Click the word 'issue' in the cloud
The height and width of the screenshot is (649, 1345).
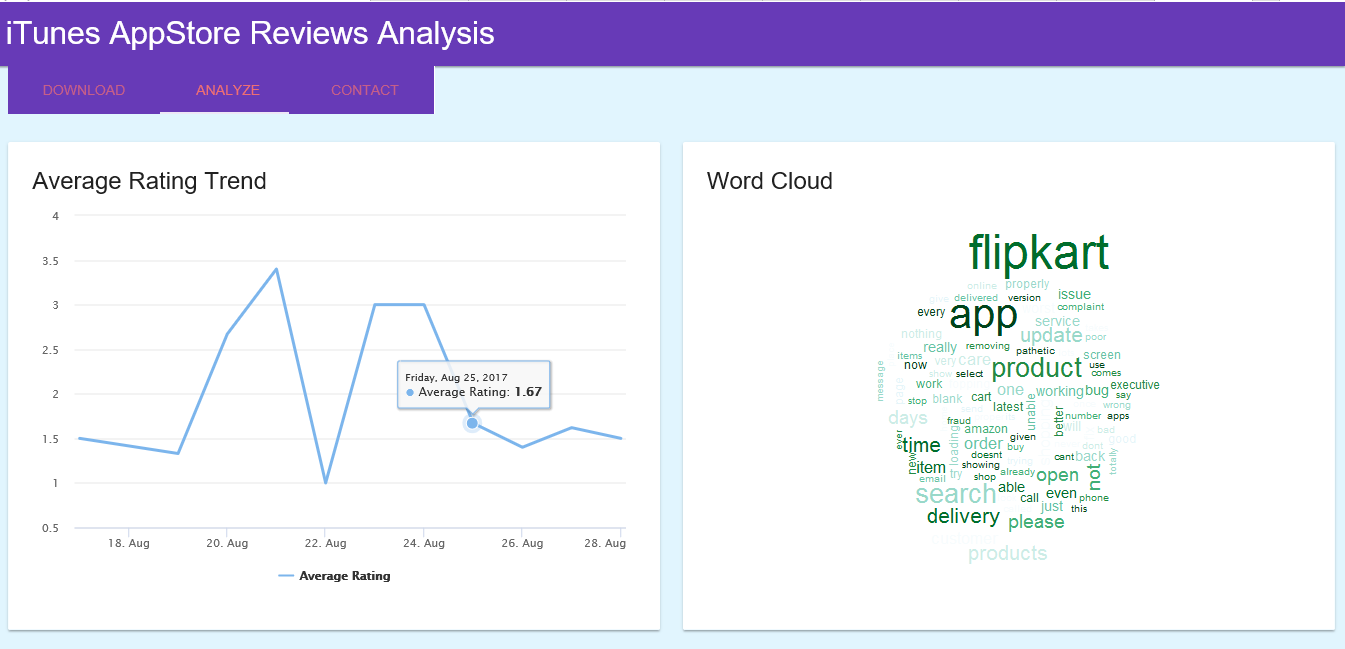(1074, 294)
